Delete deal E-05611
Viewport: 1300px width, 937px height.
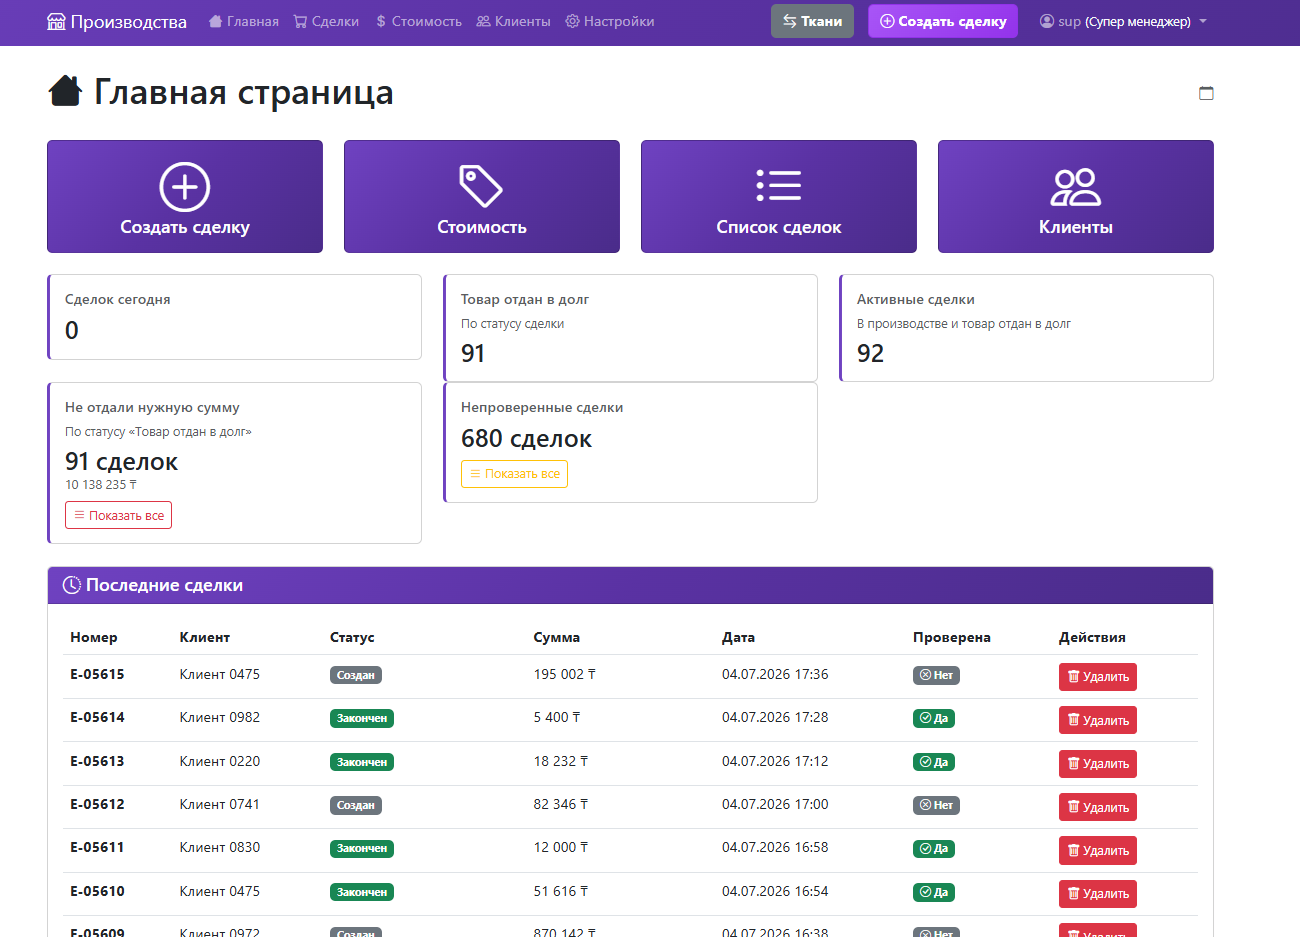point(1098,850)
